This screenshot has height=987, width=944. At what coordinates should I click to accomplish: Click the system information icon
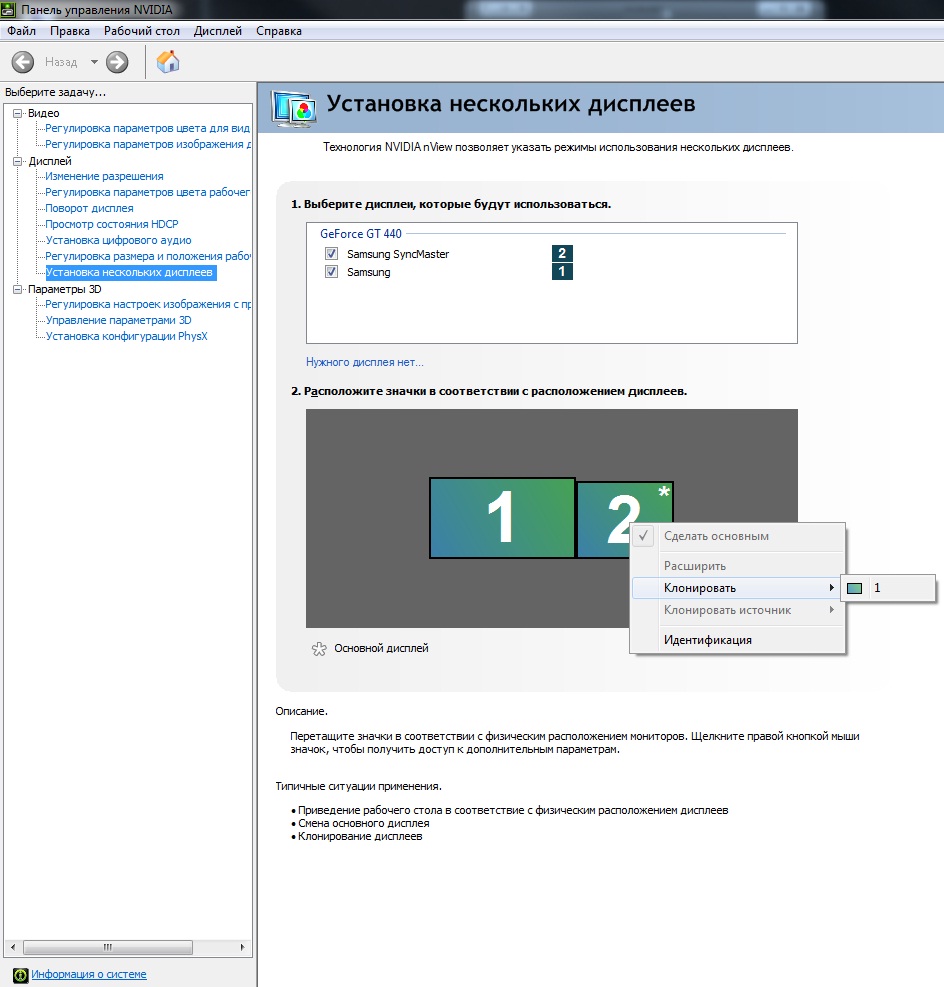click(x=21, y=975)
